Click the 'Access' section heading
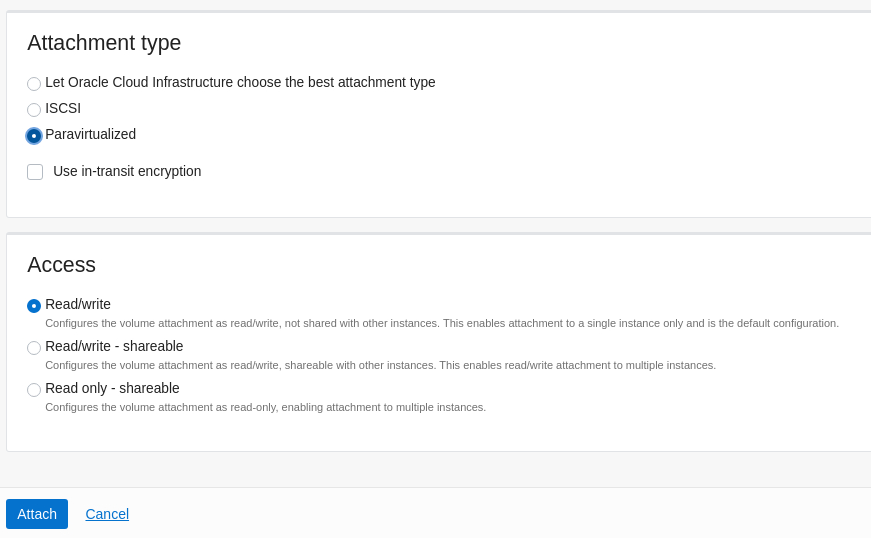Viewport: 871px width, 538px height. [61, 265]
